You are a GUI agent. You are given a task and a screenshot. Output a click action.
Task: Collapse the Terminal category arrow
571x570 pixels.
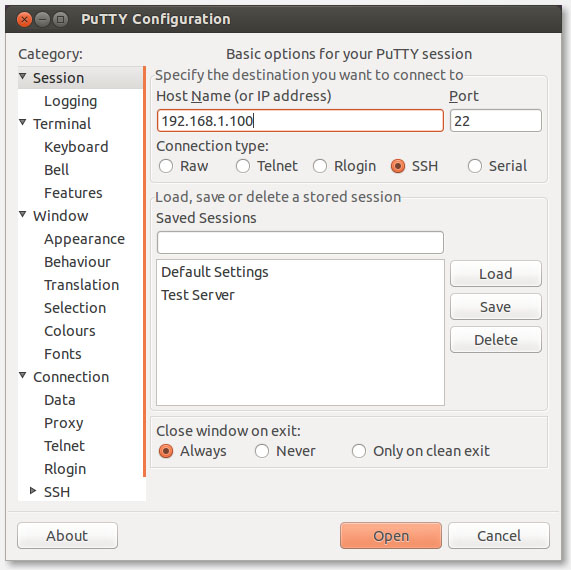pos(23,122)
